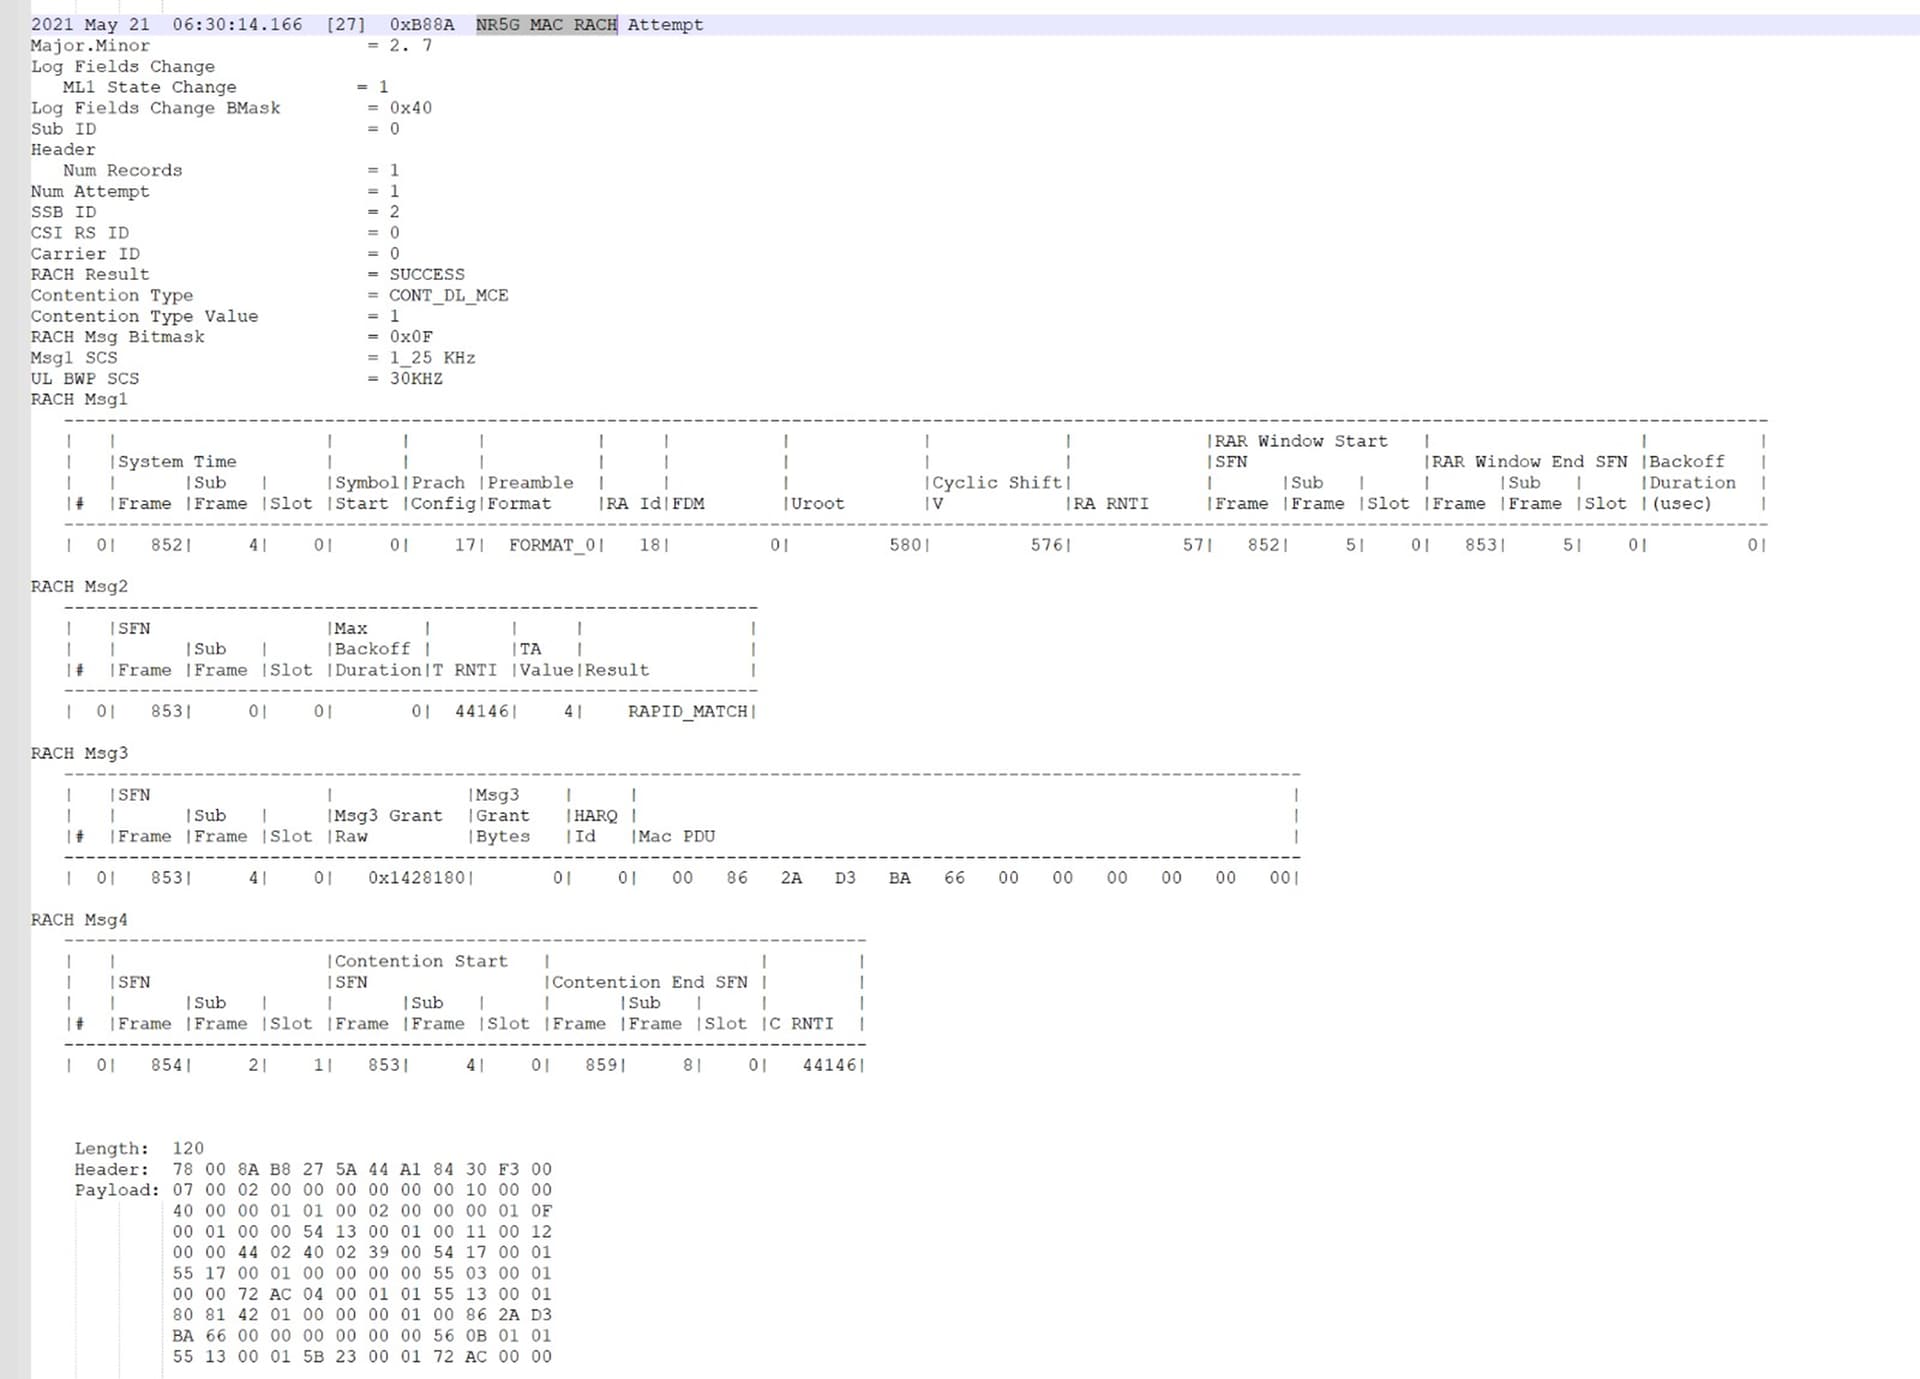Click the 'Length:' label in hex dump
Screen dimensions: 1920x1379
click(111, 1149)
